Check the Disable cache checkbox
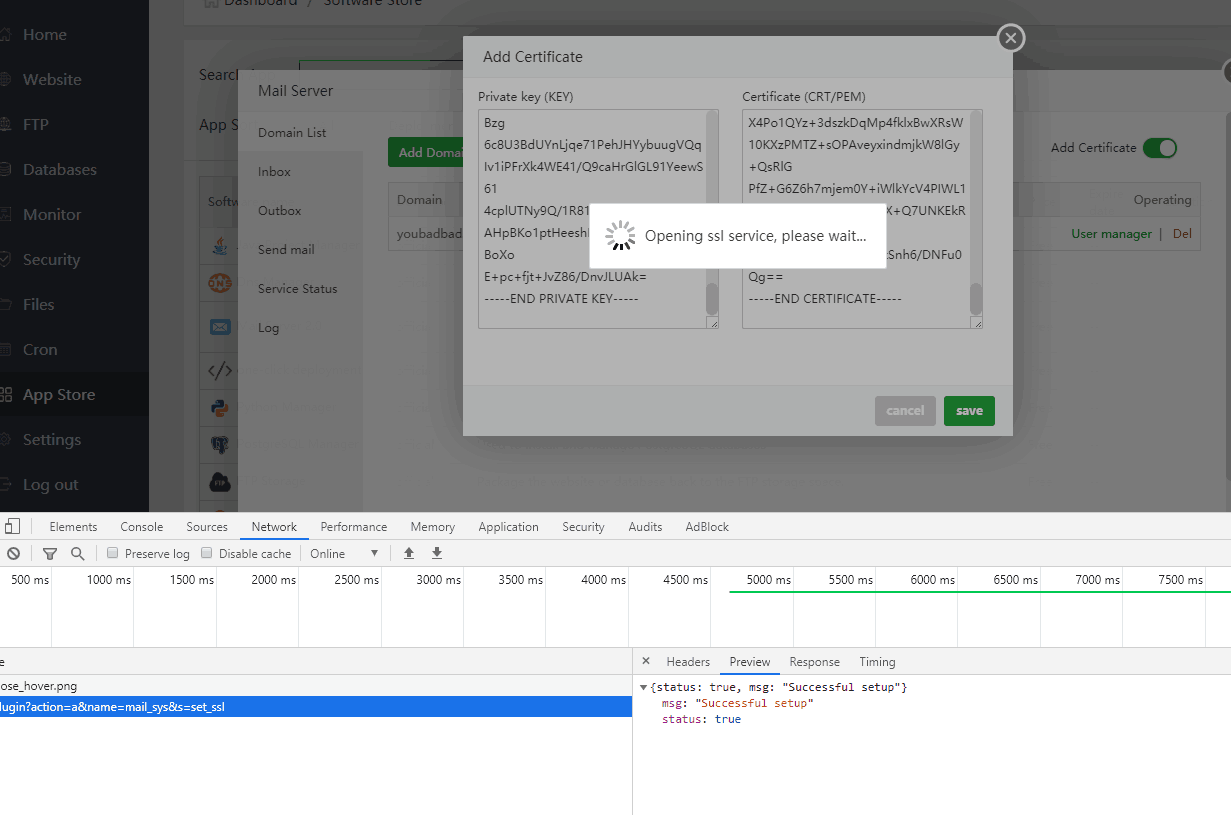Screen dimensions: 1231x815 pos(207,553)
